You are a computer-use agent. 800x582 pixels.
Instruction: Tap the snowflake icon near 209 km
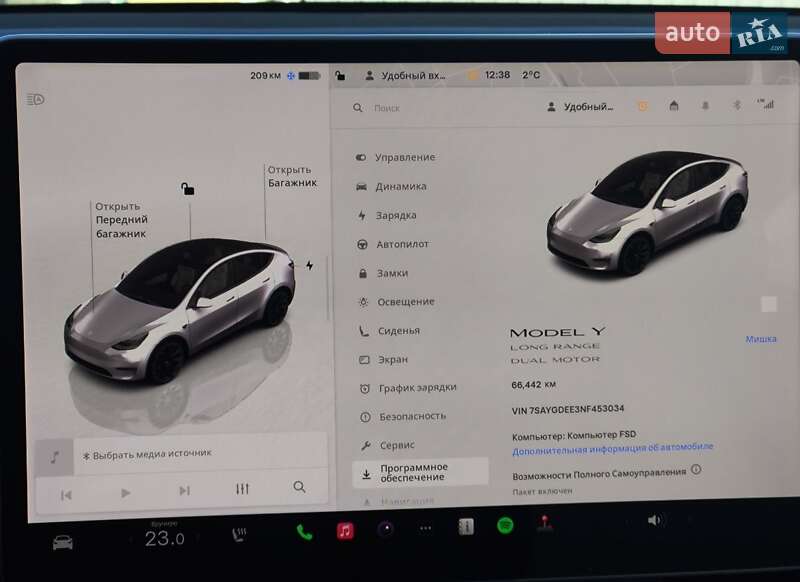[288, 73]
